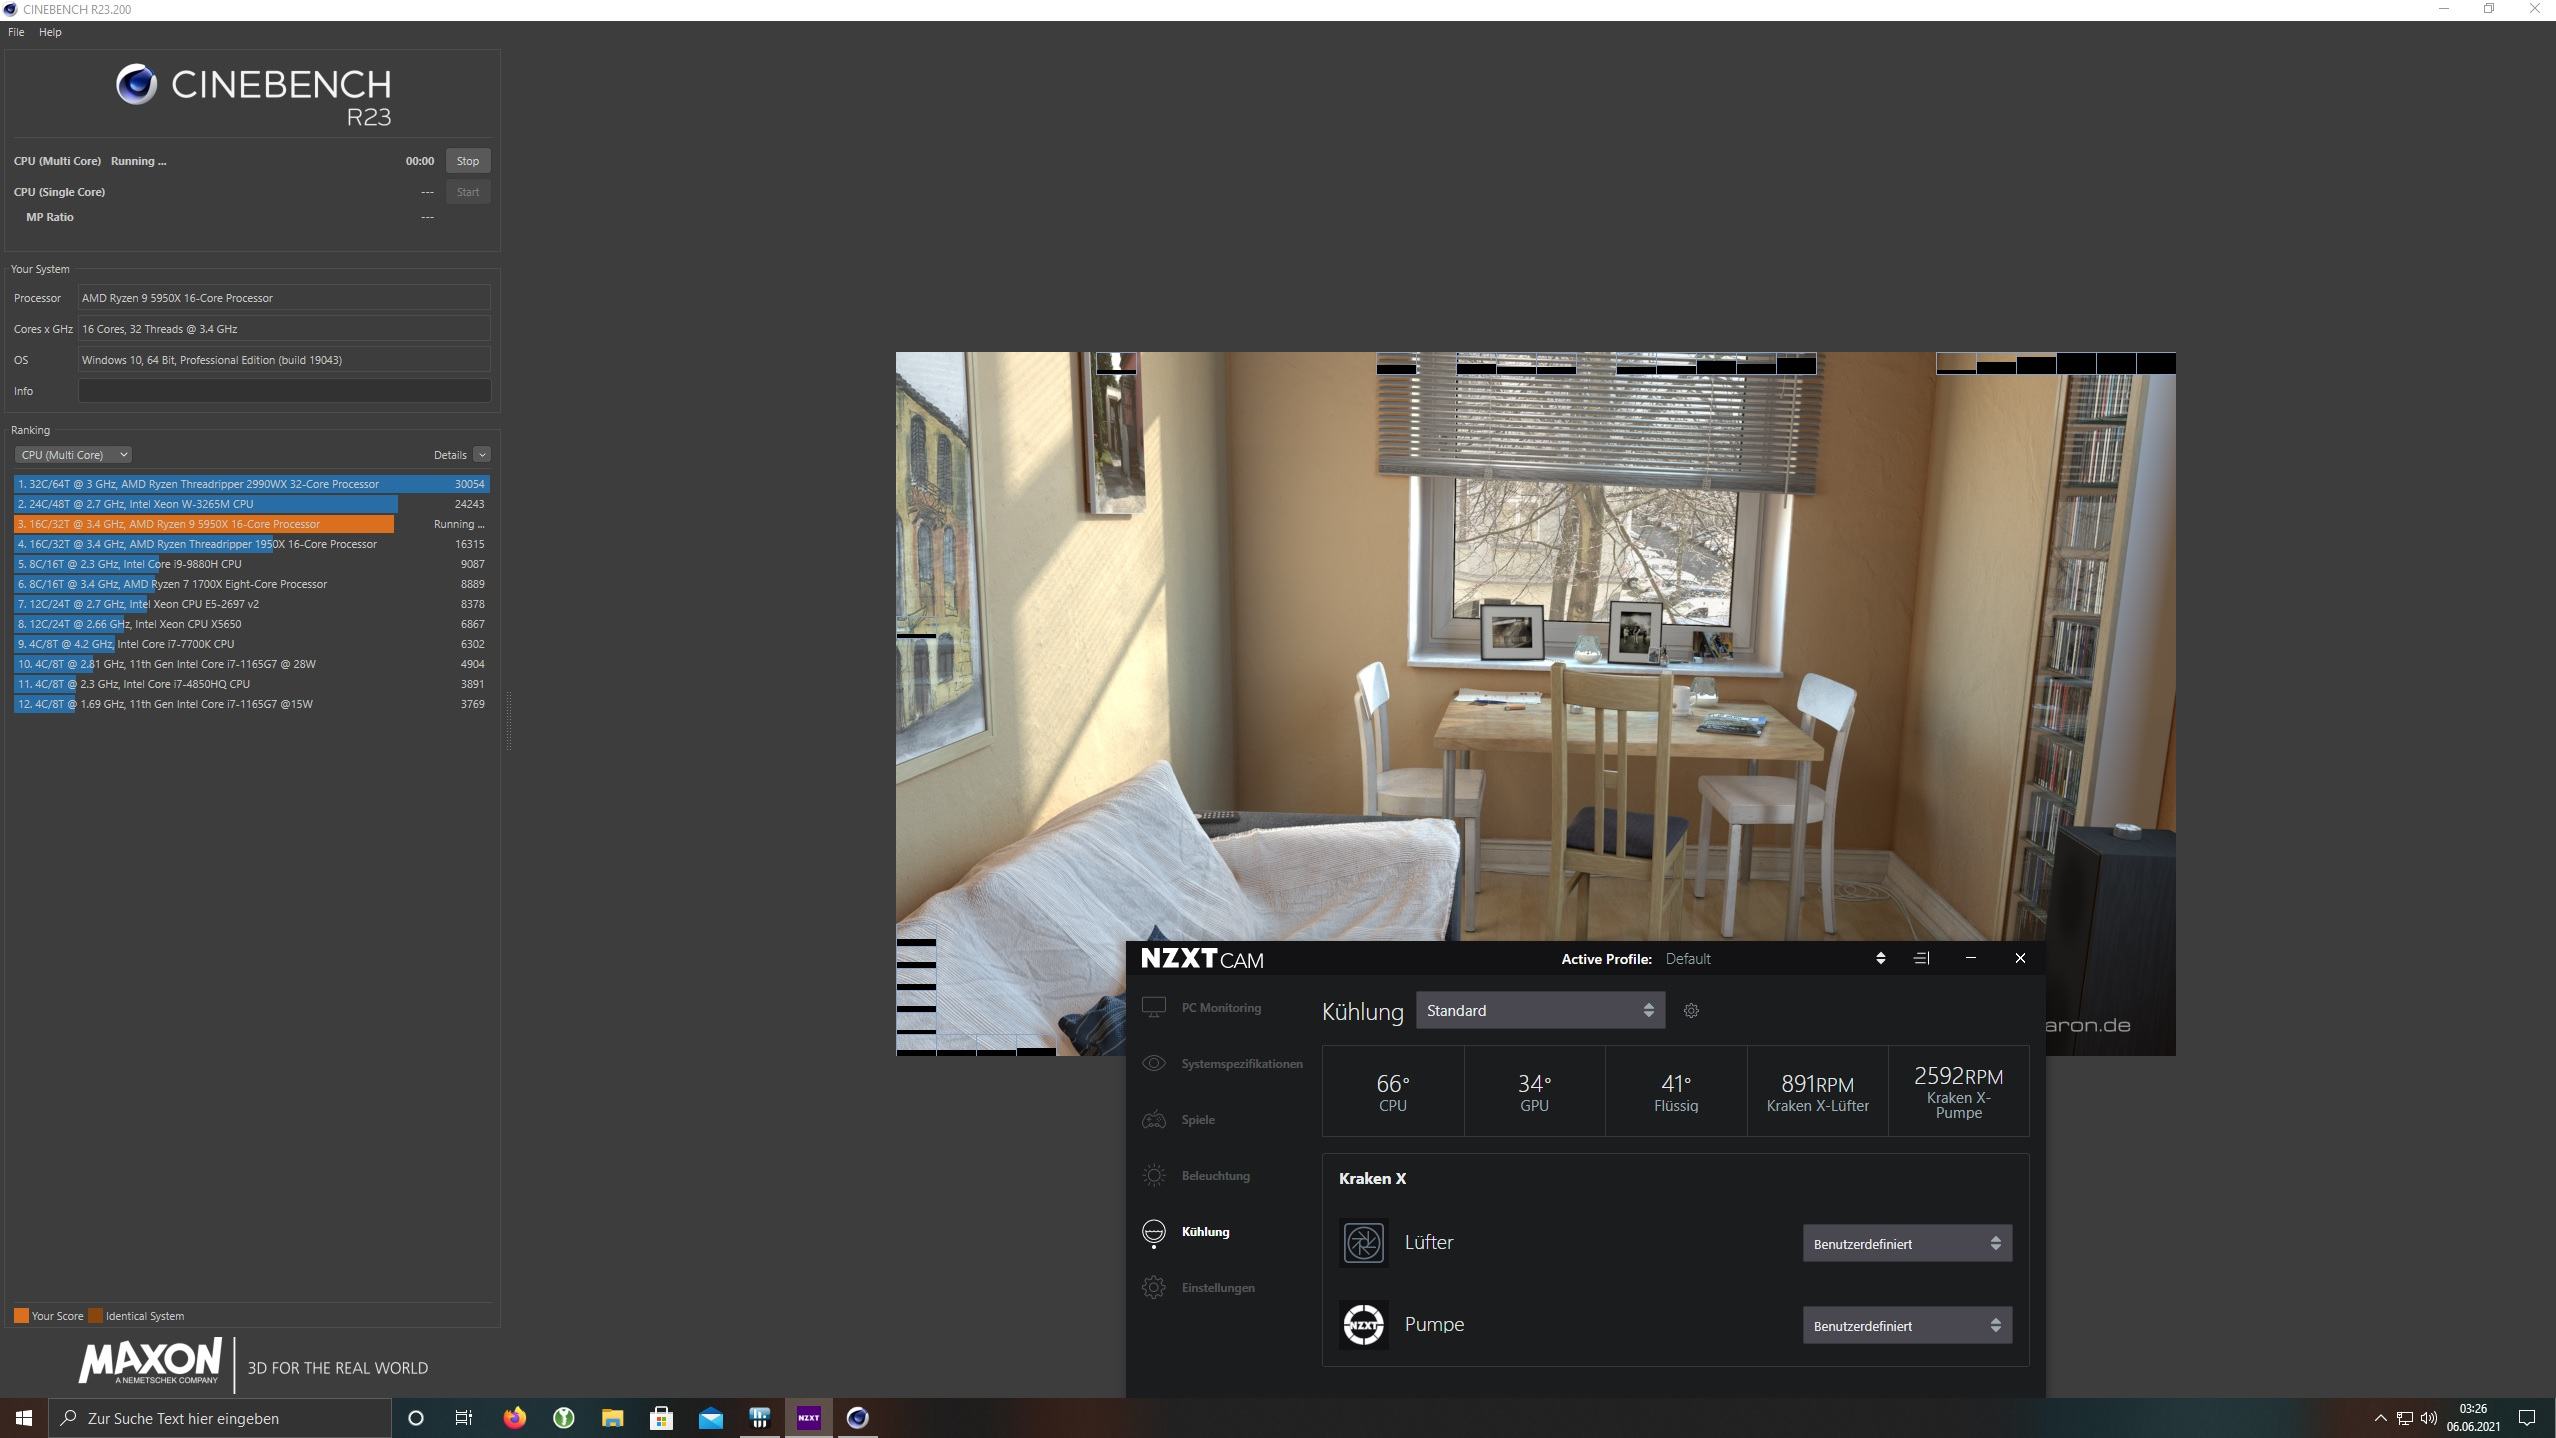Screen dimensions: 2556x1438
Task: Select the Xeon W-3265M ranking row
Action: (x=252, y=504)
